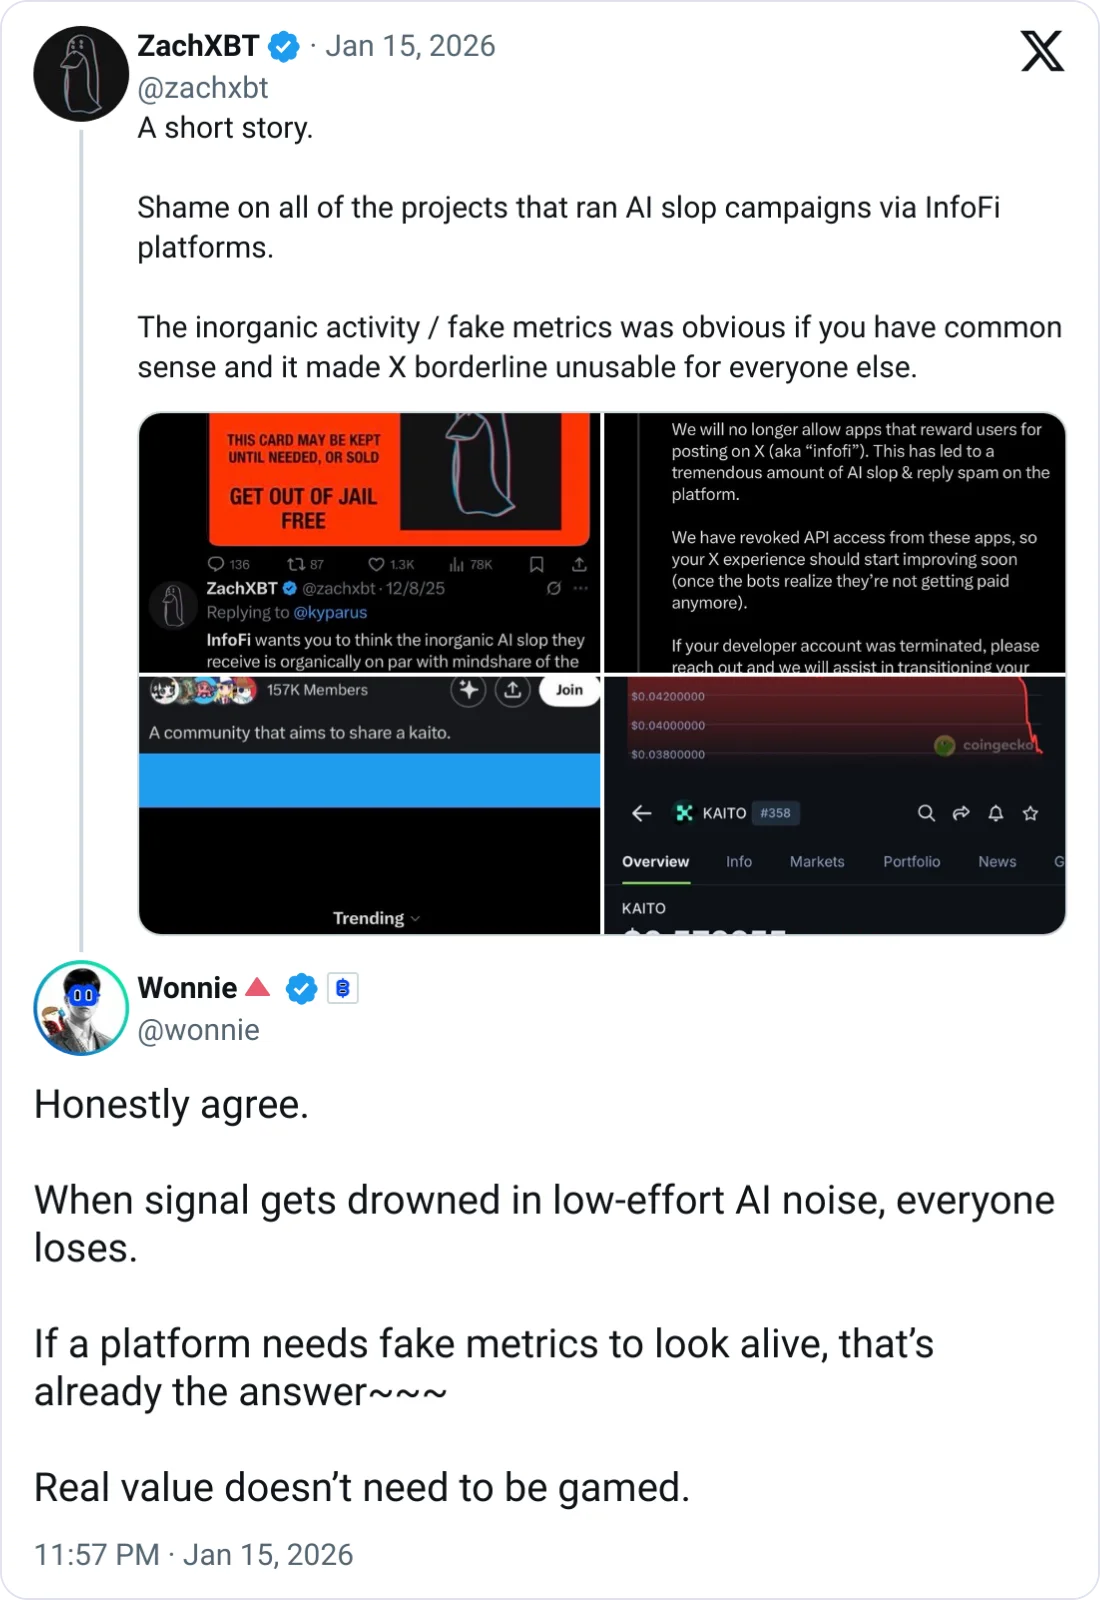Open the @kyparus mention link

point(330,612)
